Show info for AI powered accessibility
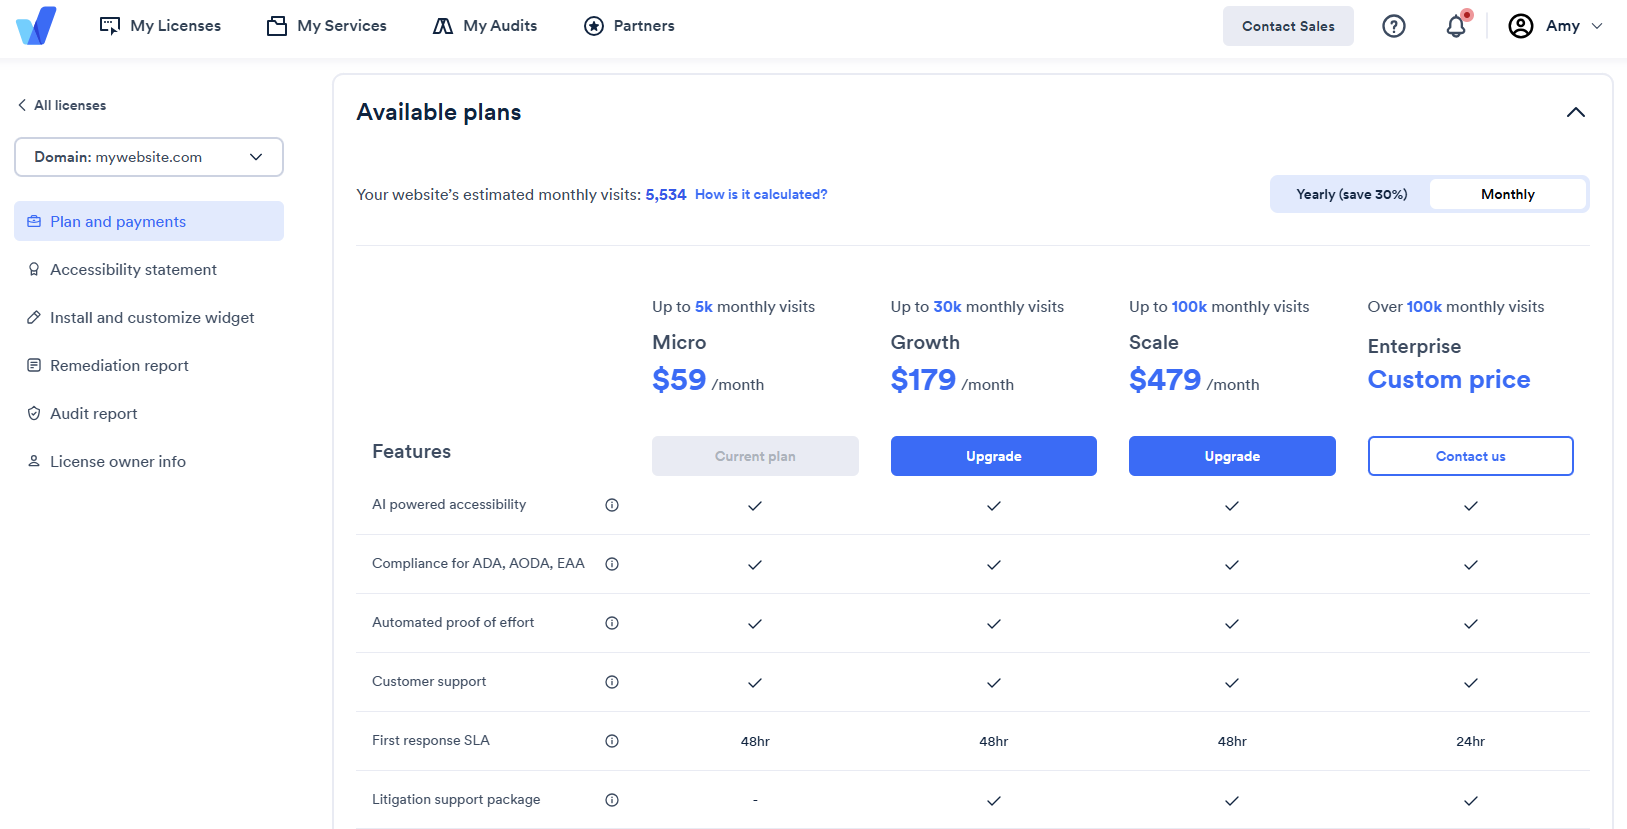Image resolution: width=1627 pixels, height=829 pixels. [612, 505]
